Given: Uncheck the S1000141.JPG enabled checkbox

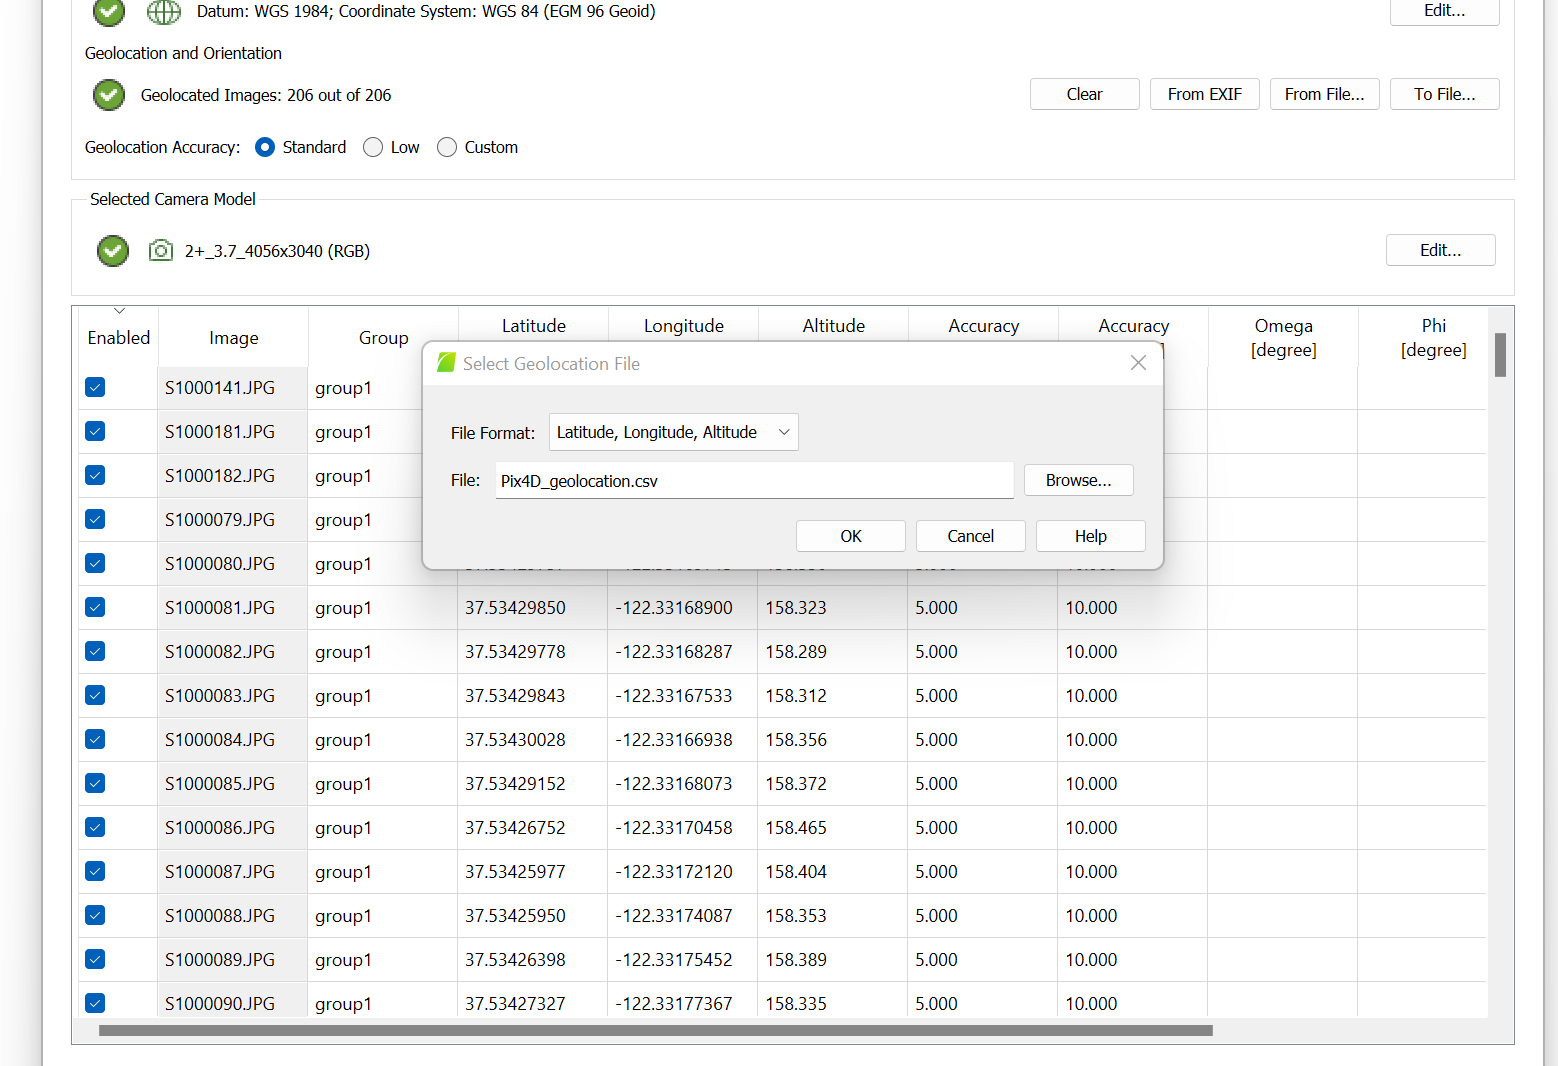Looking at the screenshot, I should pyautogui.click(x=95, y=387).
